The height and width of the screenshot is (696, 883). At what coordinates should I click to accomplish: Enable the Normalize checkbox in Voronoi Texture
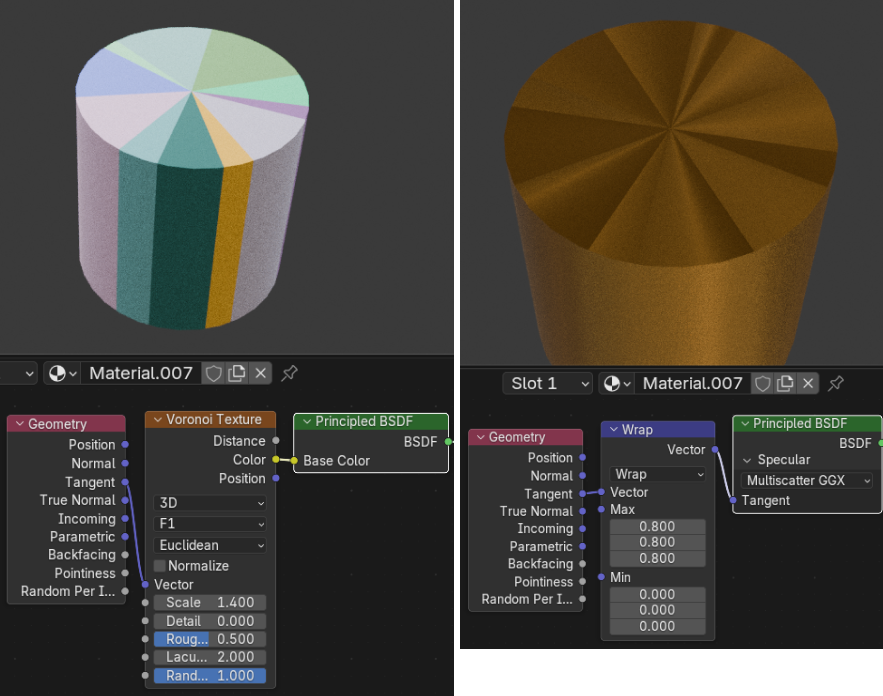(x=160, y=566)
